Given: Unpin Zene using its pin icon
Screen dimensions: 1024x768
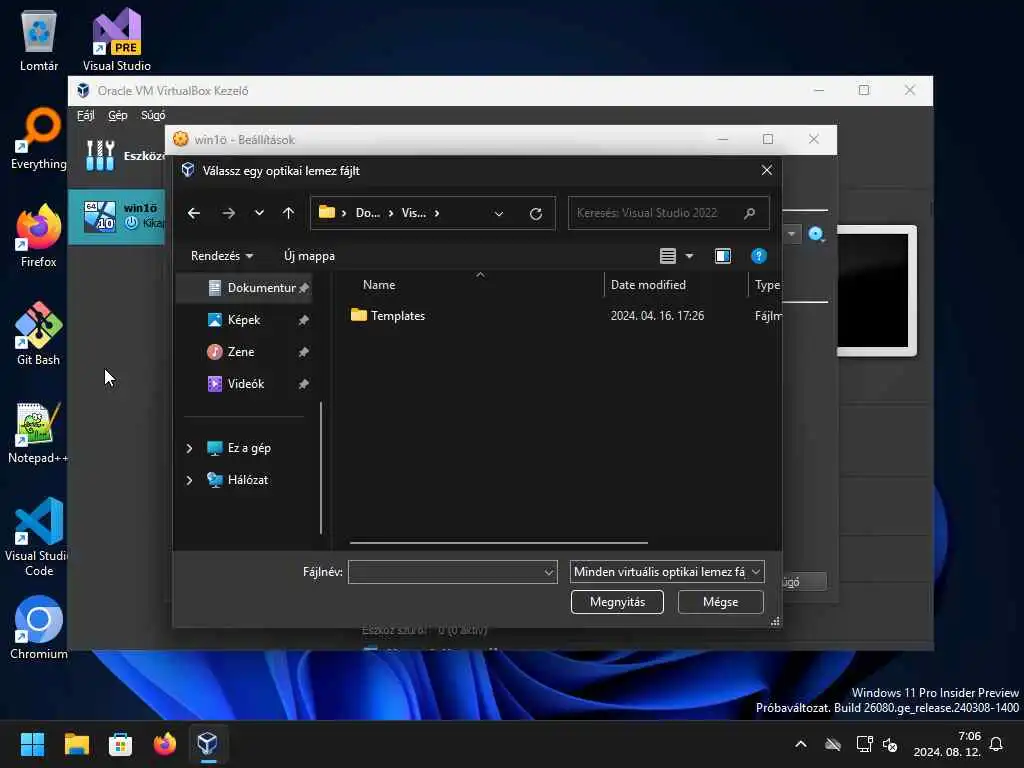Looking at the screenshot, I should point(303,352).
